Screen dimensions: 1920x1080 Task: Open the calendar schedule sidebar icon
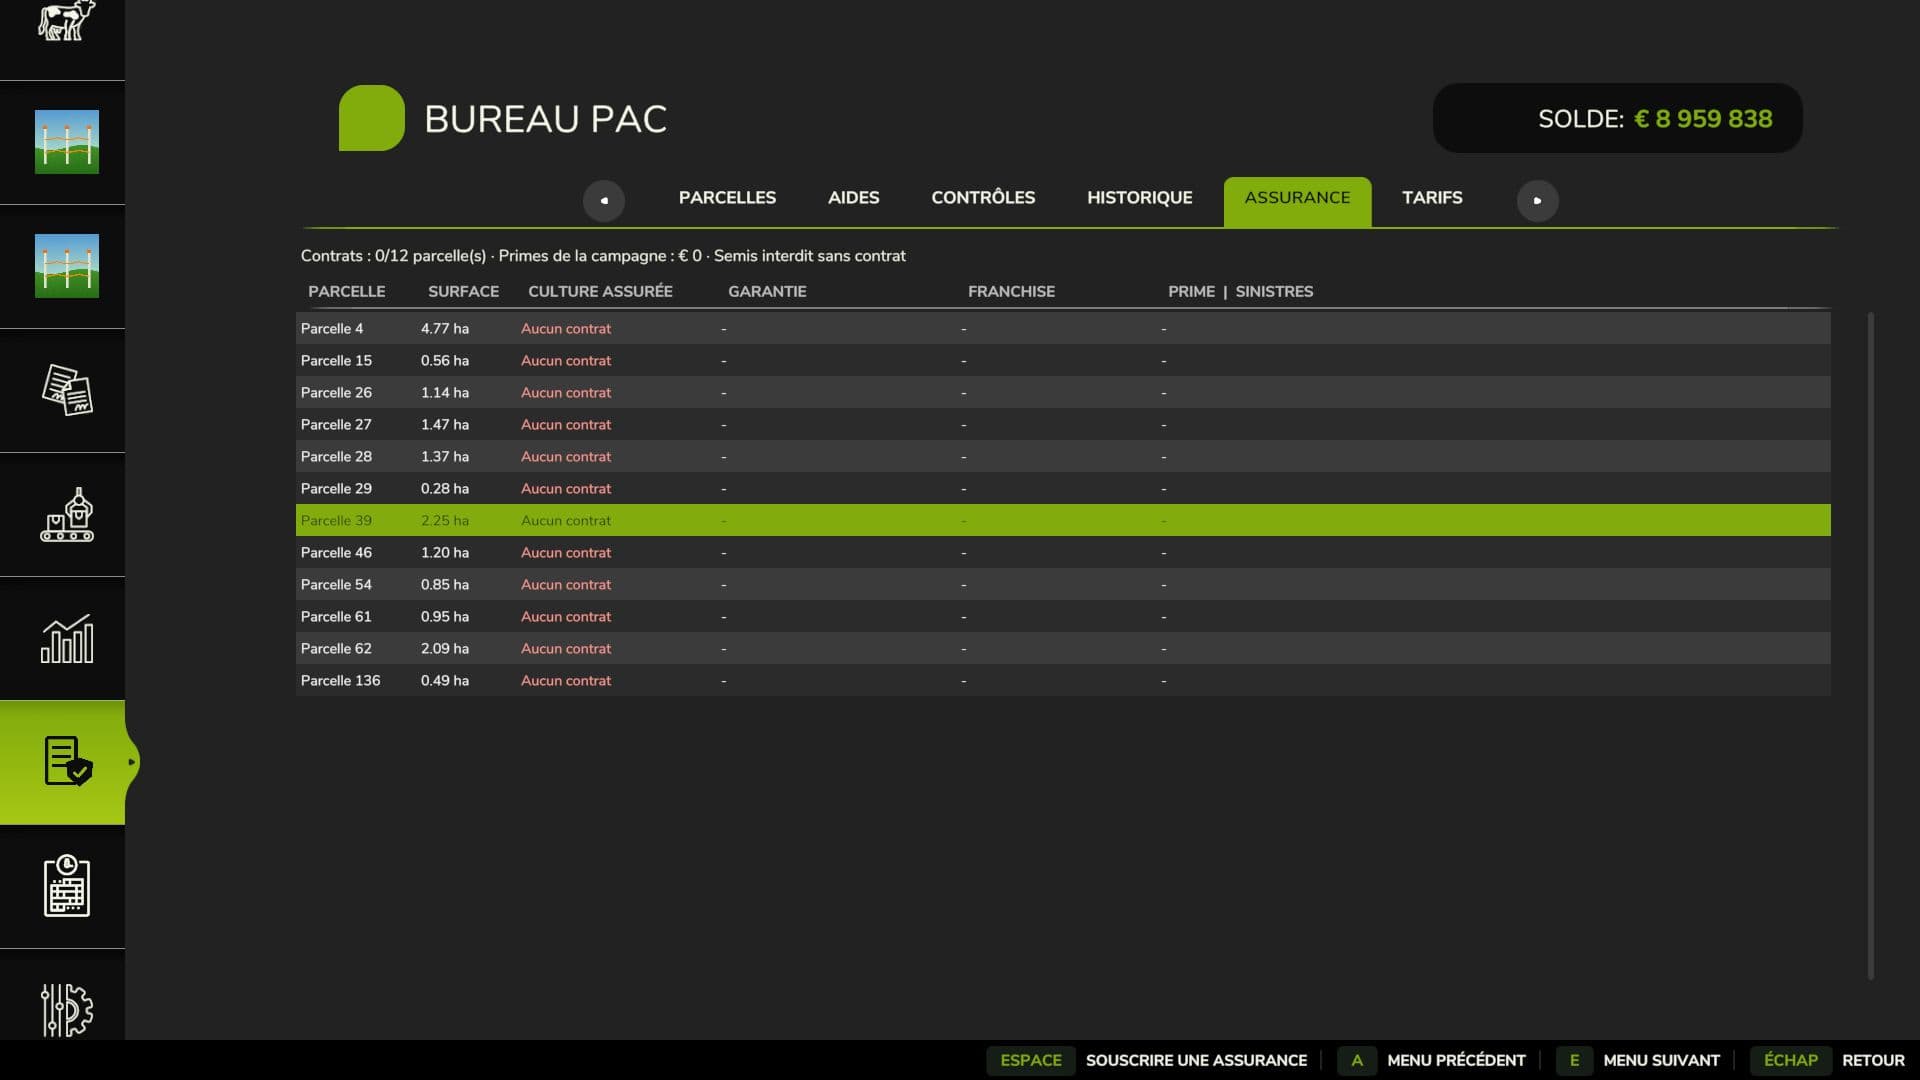[67, 886]
